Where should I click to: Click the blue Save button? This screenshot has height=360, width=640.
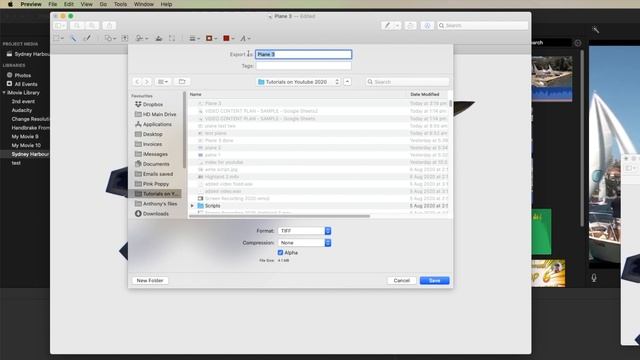[x=434, y=280]
